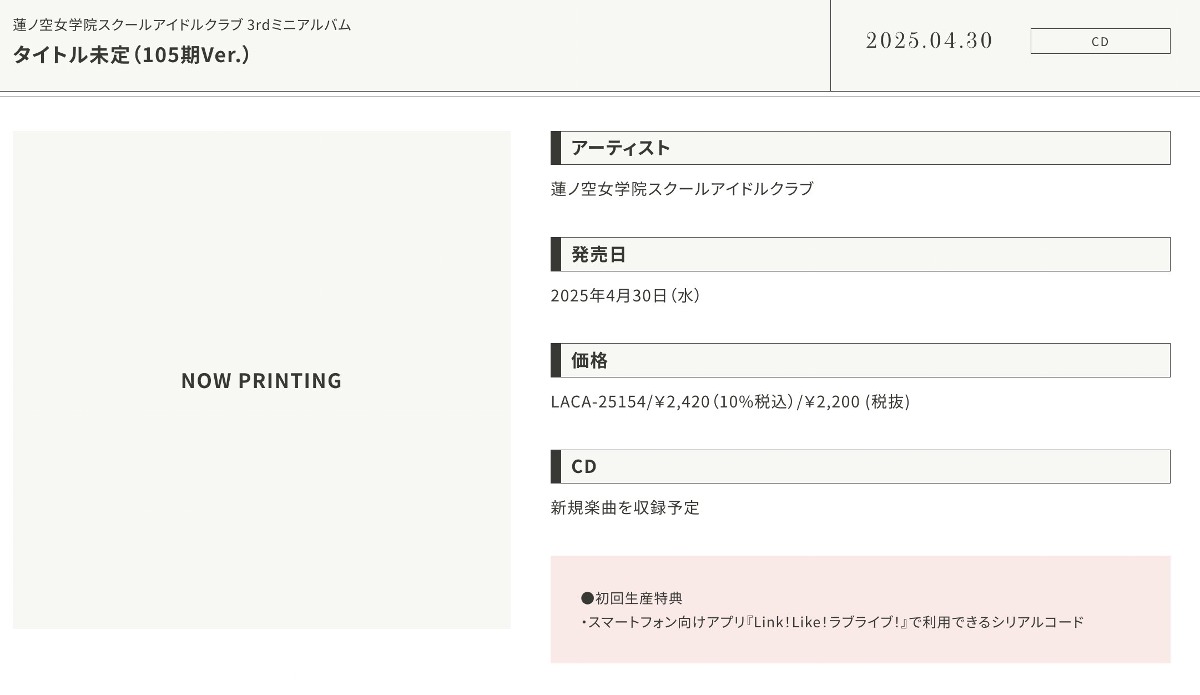
Task: Click the NOW PRINTING cover placeholder
Action: pyautogui.click(x=261, y=380)
